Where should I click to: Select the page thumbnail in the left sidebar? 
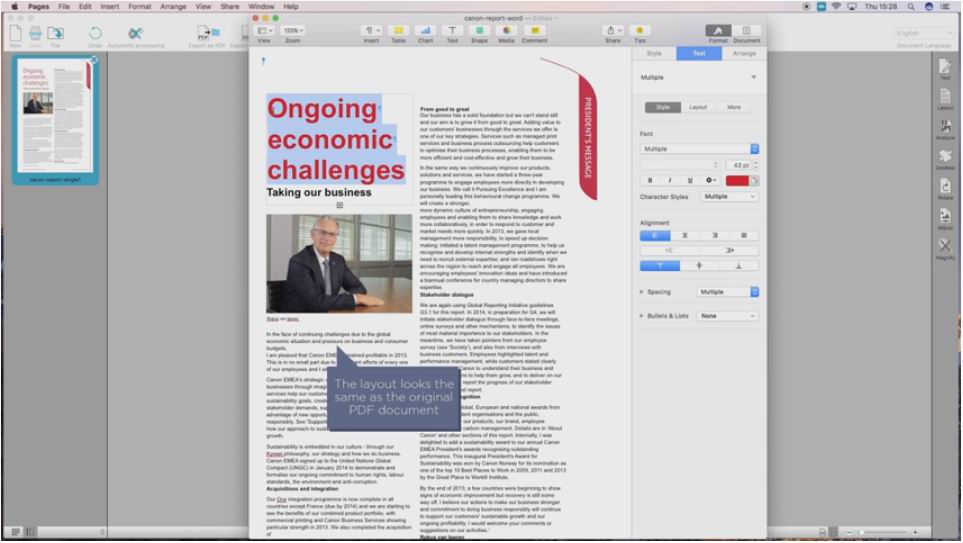click(55, 115)
